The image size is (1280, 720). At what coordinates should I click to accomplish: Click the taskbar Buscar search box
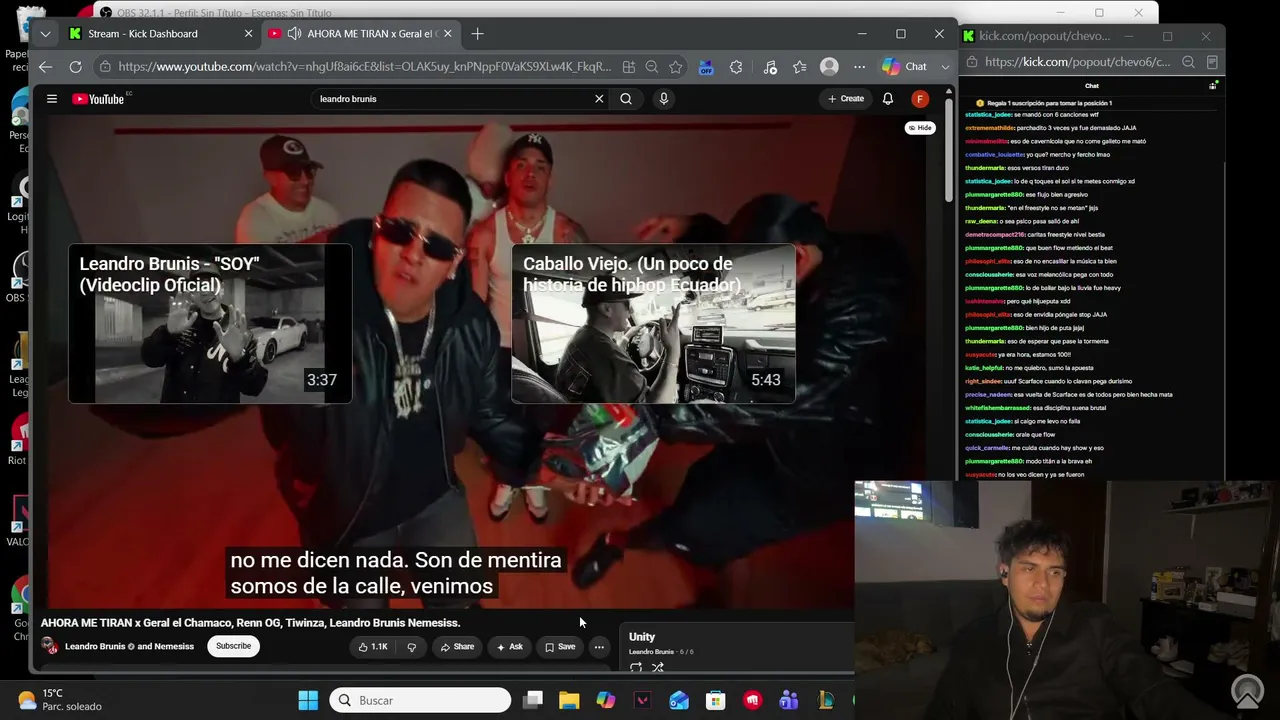coord(420,700)
